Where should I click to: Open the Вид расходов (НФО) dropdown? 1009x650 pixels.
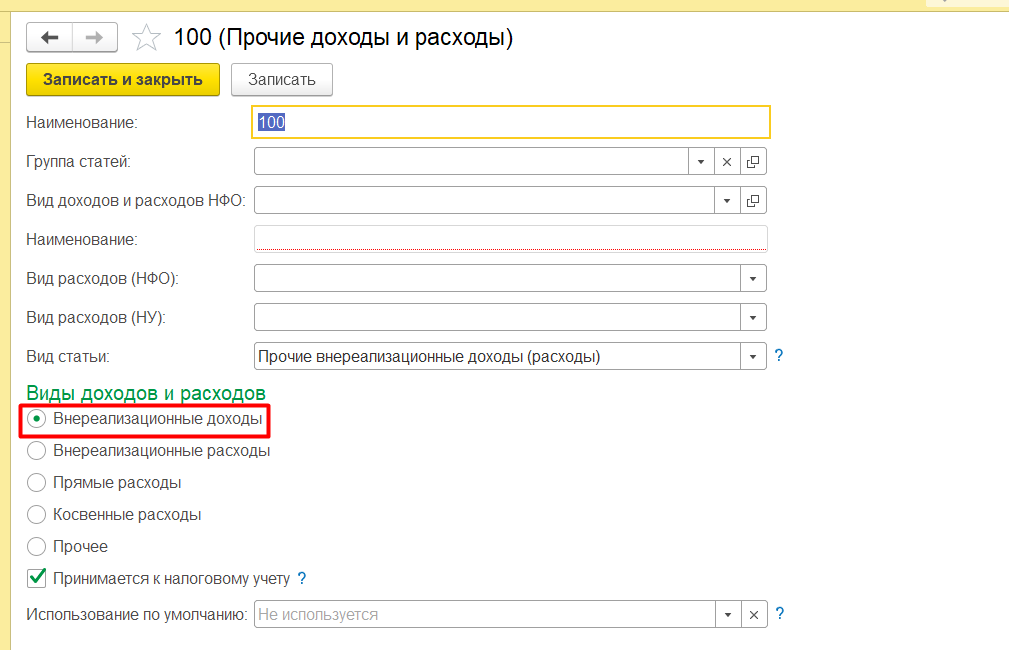tap(753, 278)
